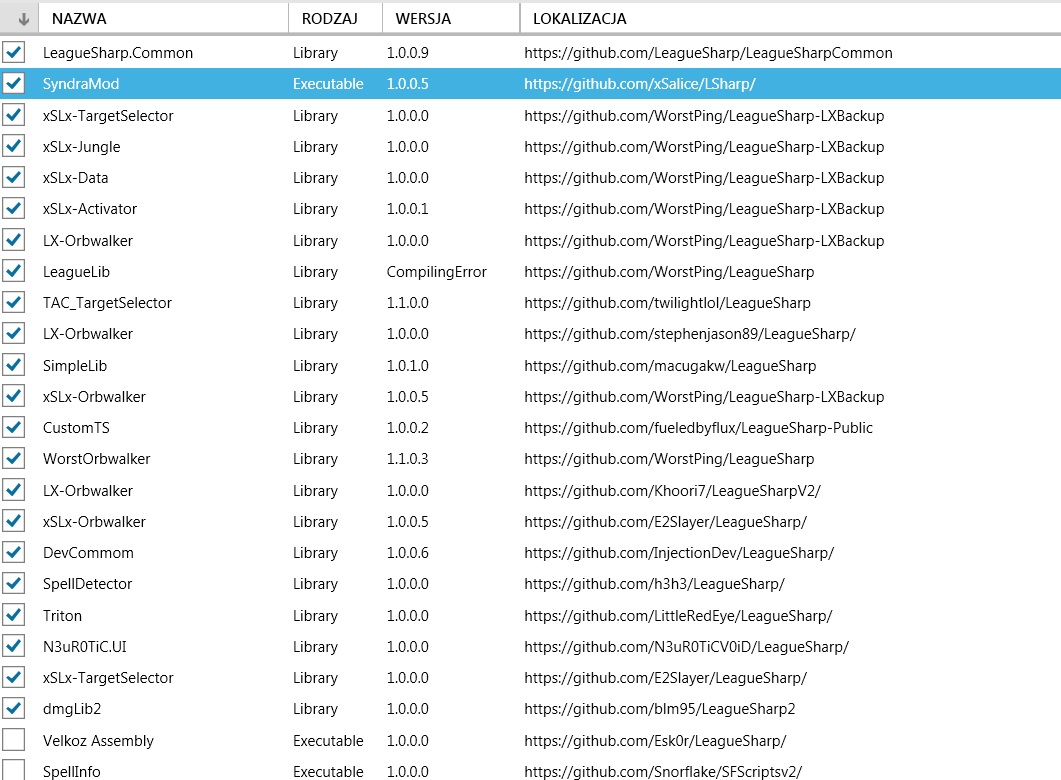The image size is (1061, 780).
Task: Select the Velkoz Assembly name
Action: (x=98, y=741)
